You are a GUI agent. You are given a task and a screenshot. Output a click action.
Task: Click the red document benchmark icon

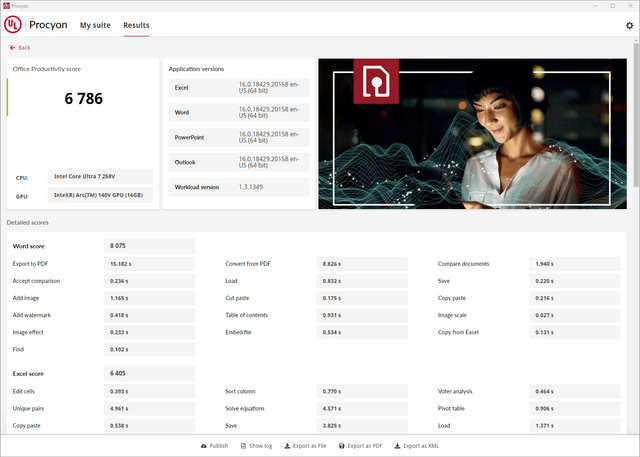click(376, 81)
